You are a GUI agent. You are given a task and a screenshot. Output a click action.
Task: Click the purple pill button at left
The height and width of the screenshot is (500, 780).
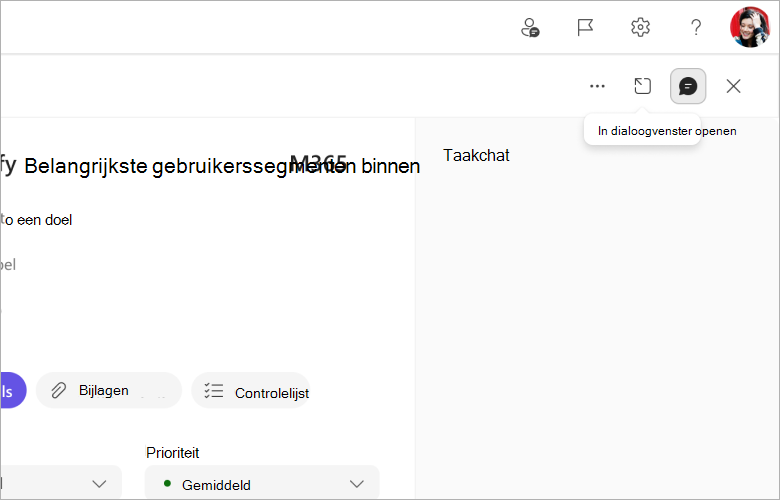(13, 391)
